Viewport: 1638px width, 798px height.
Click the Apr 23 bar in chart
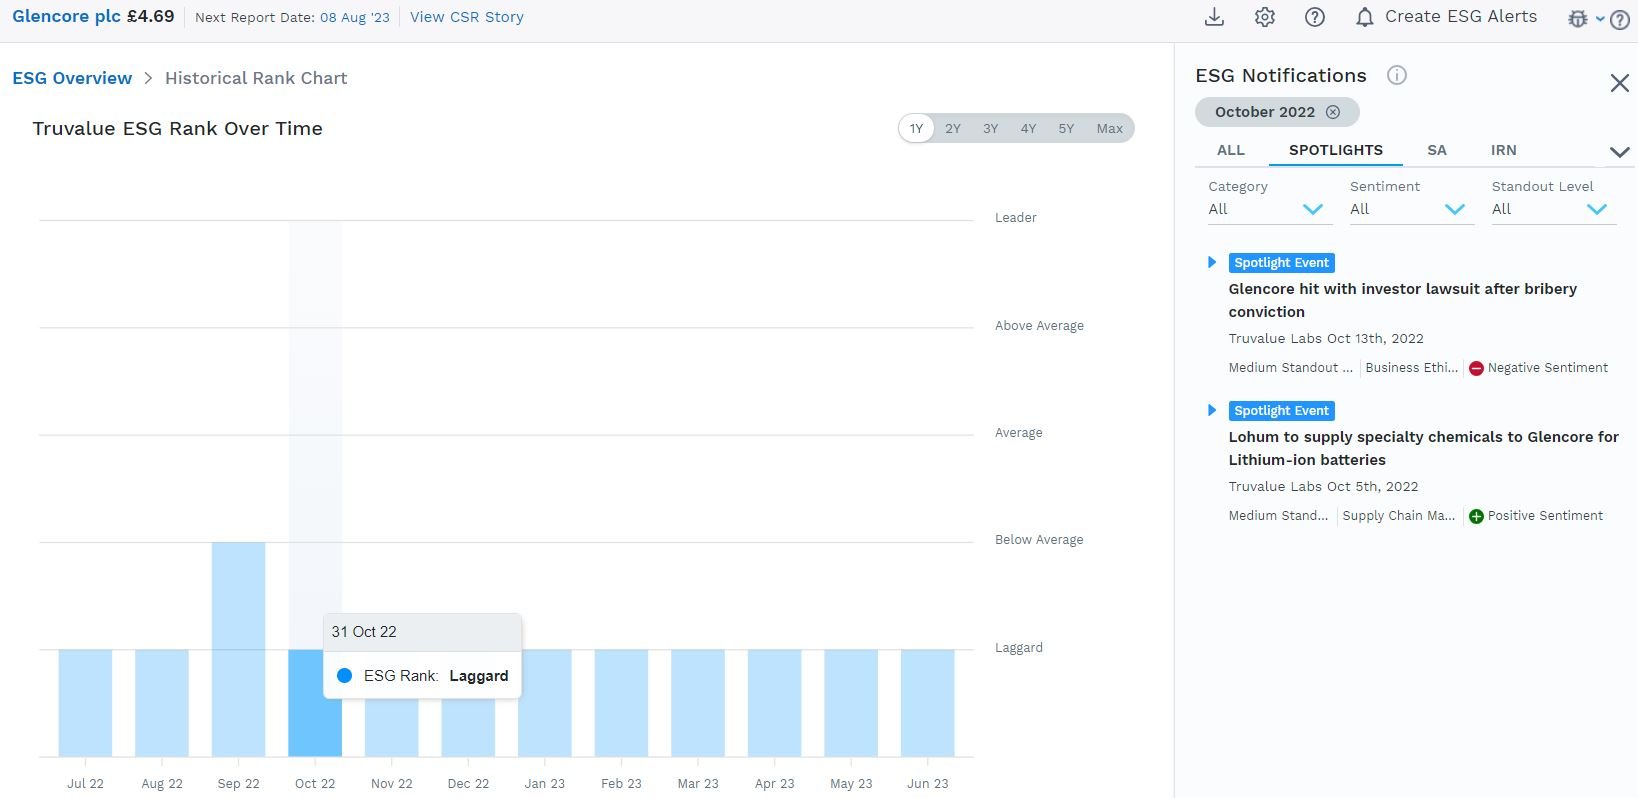[774, 703]
